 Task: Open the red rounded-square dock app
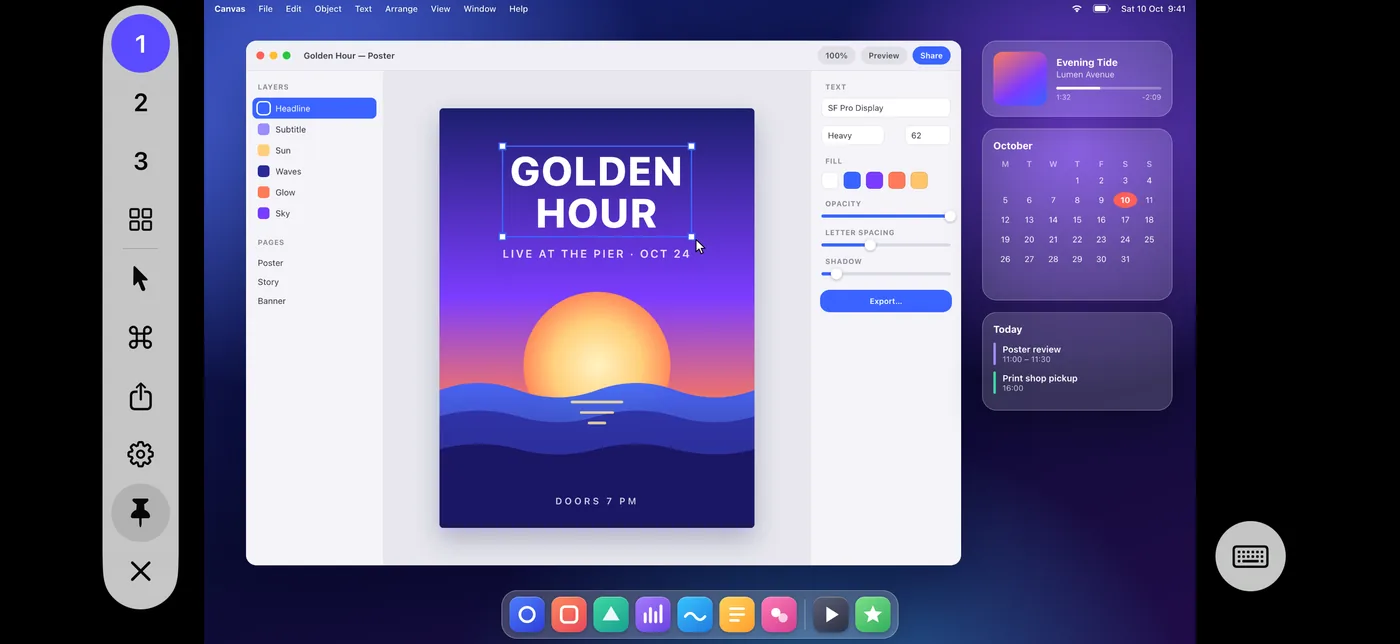tap(569, 615)
